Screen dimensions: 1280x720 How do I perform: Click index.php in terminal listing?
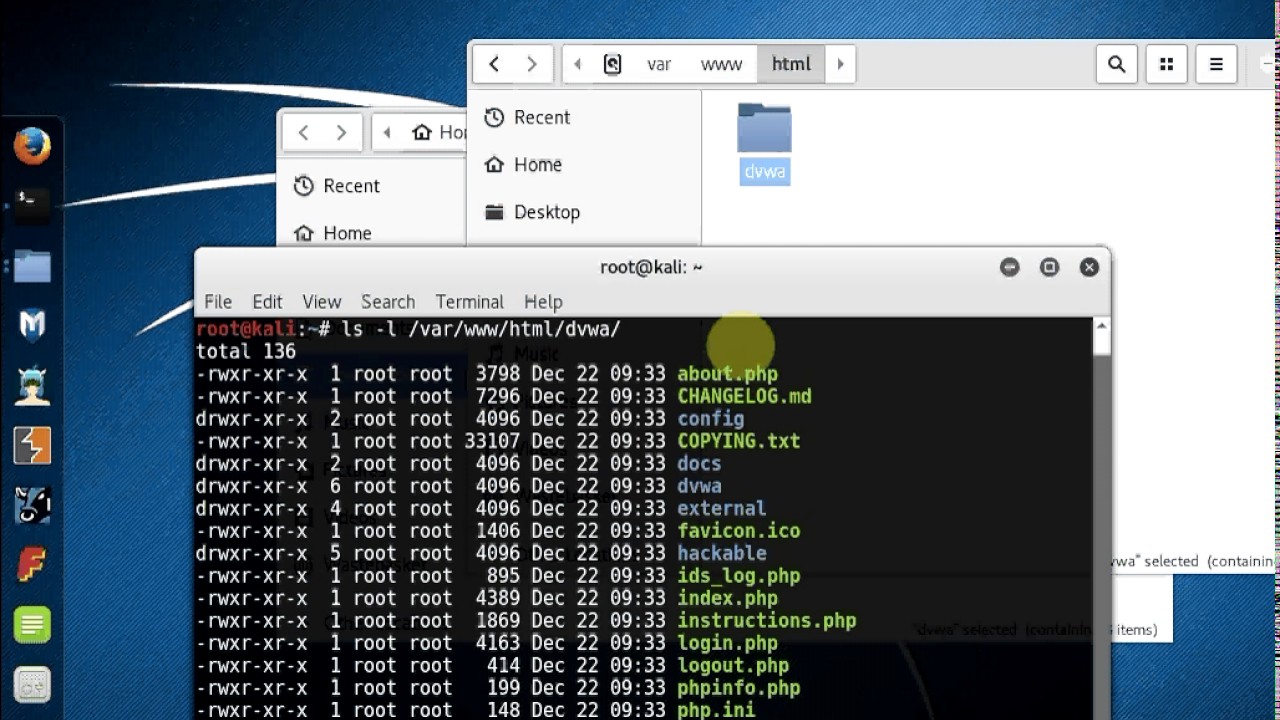coord(727,598)
